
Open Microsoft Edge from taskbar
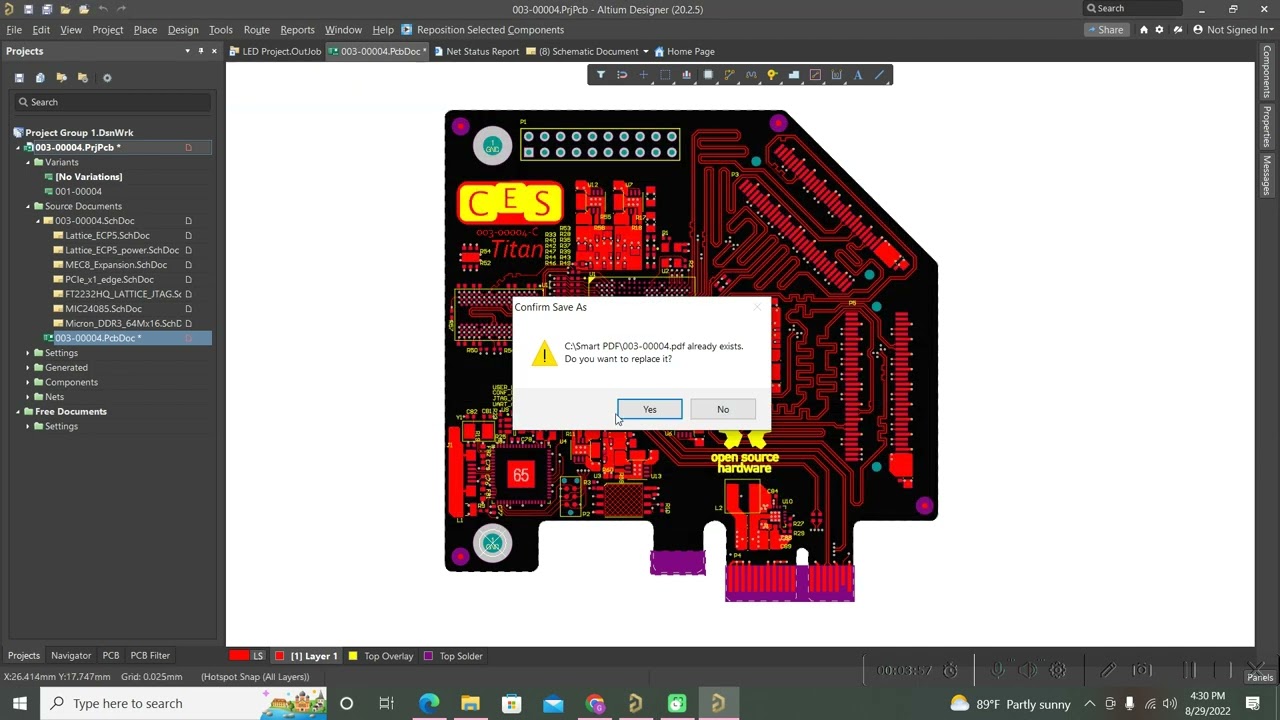pyautogui.click(x=428, y=704)
